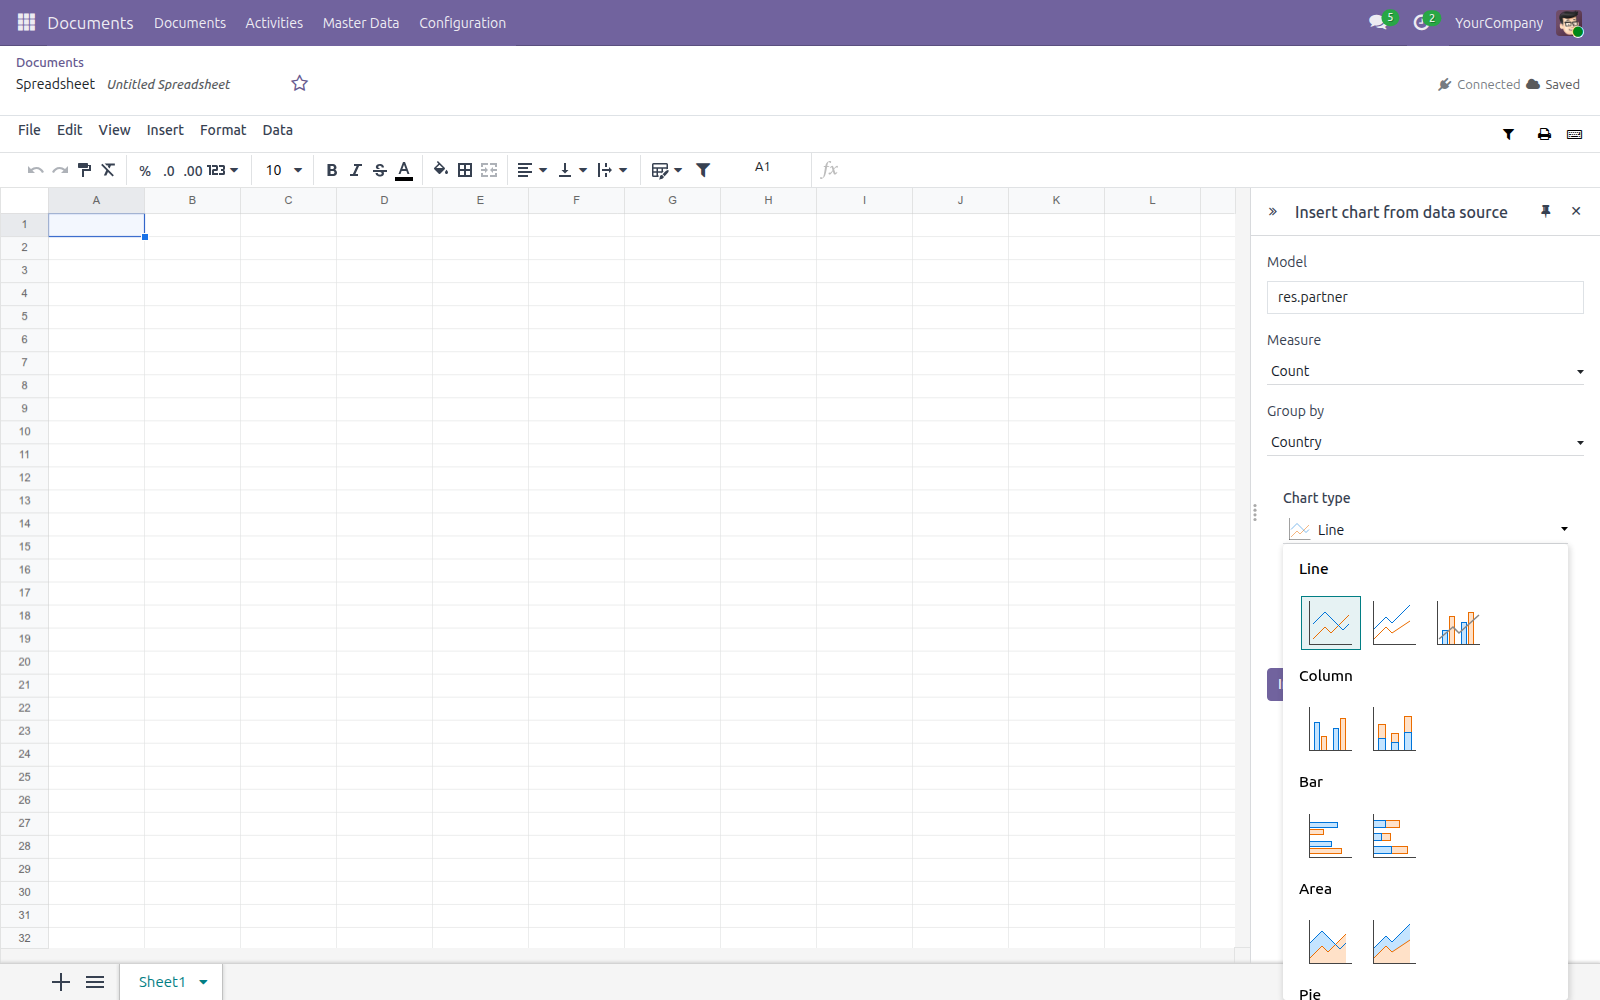Click the keyboard icon right of the print icon

[1575, 134]
